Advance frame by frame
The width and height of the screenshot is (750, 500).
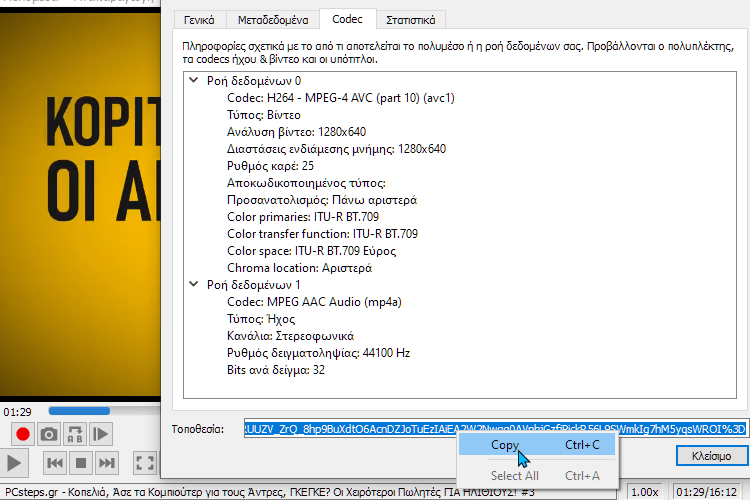coord(101,434)
